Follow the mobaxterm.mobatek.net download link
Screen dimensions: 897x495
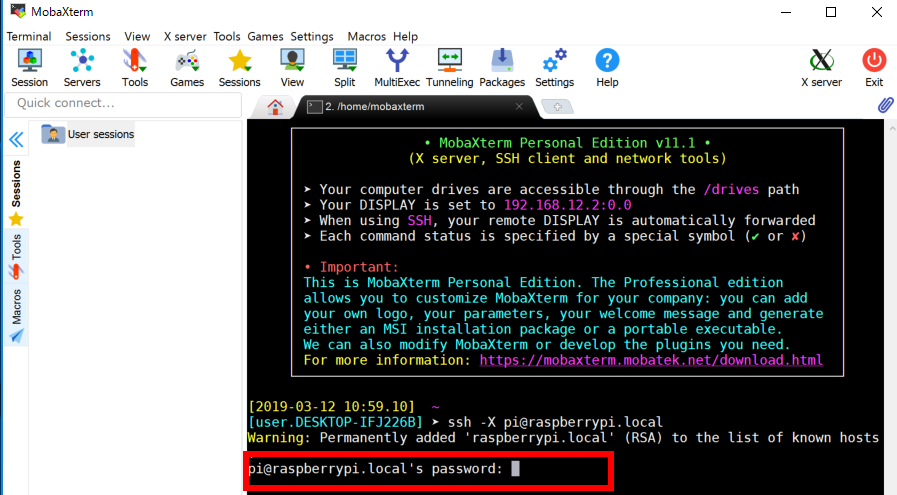tap(651, 360)
